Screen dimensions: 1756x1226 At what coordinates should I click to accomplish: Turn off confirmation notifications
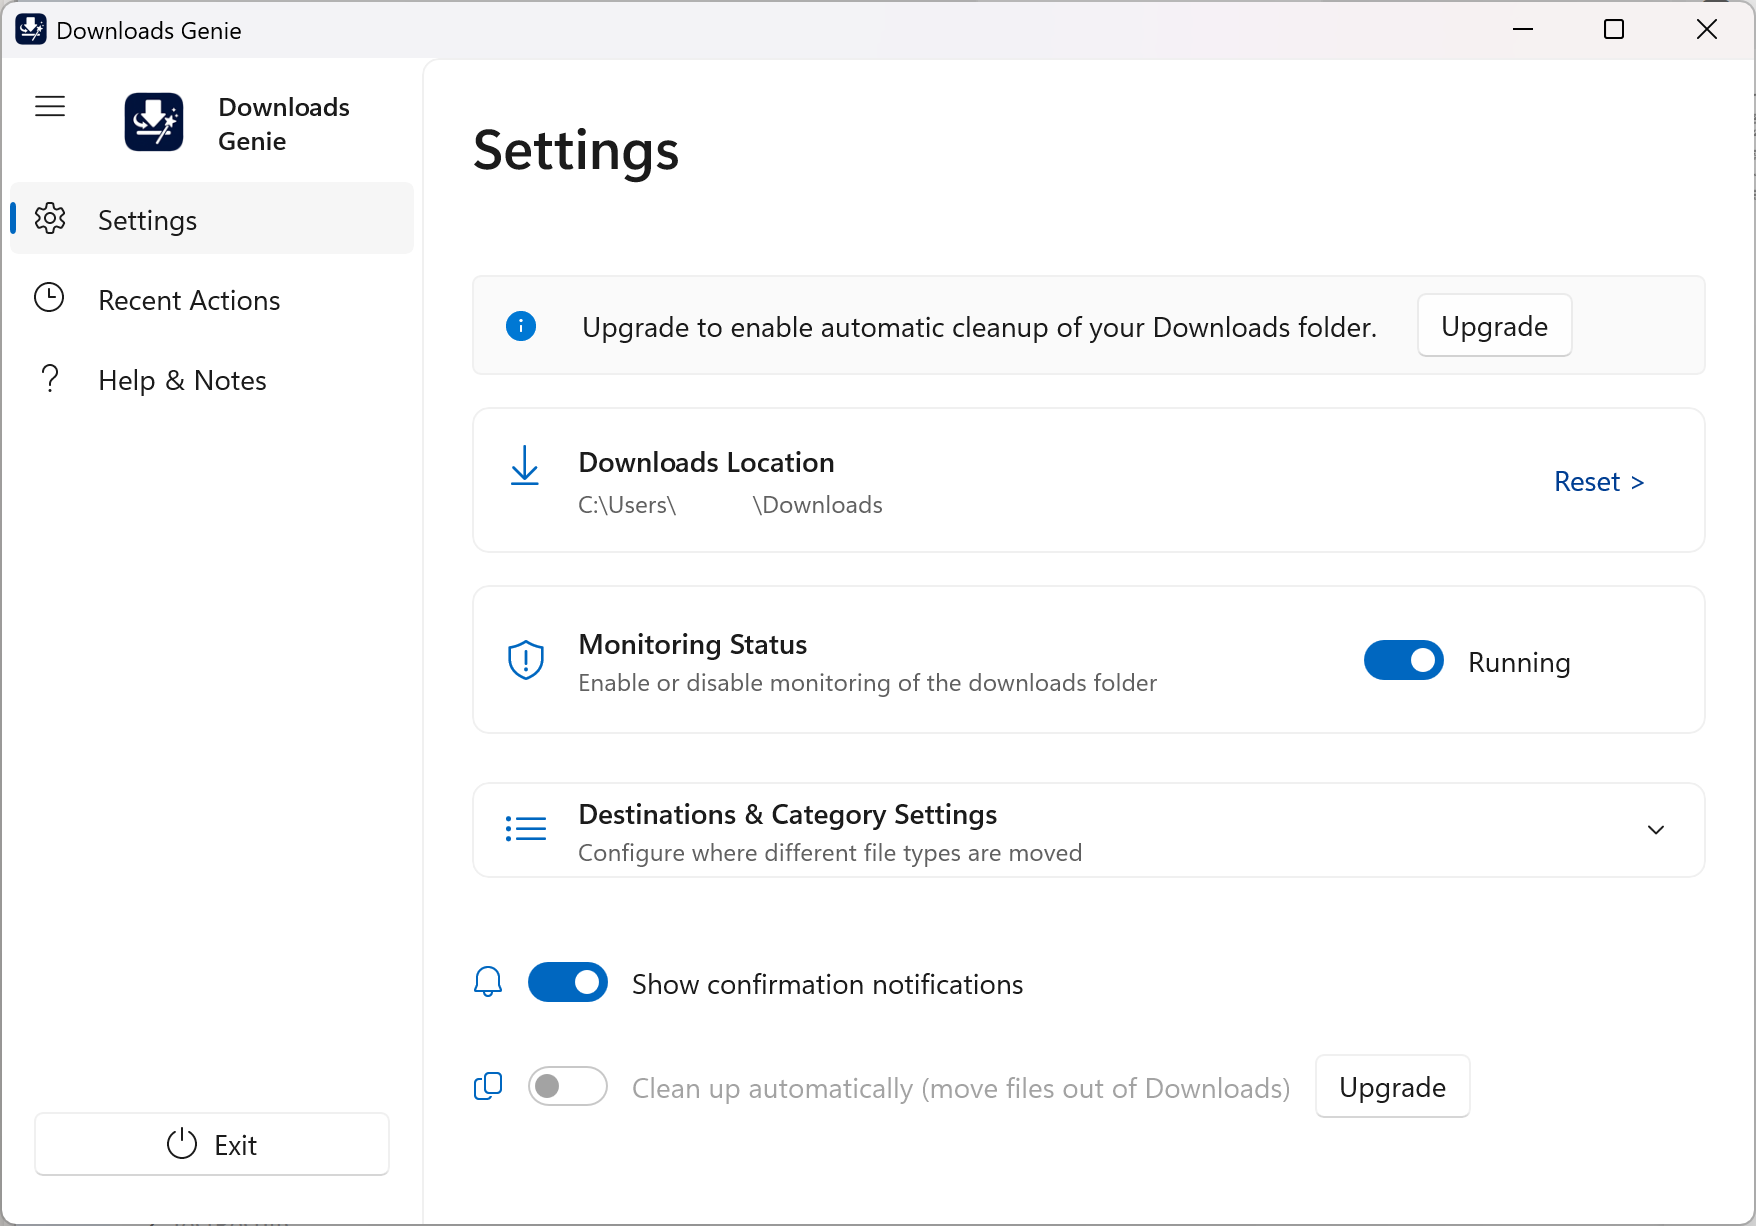pyautogui.click(x=567, y=982)
